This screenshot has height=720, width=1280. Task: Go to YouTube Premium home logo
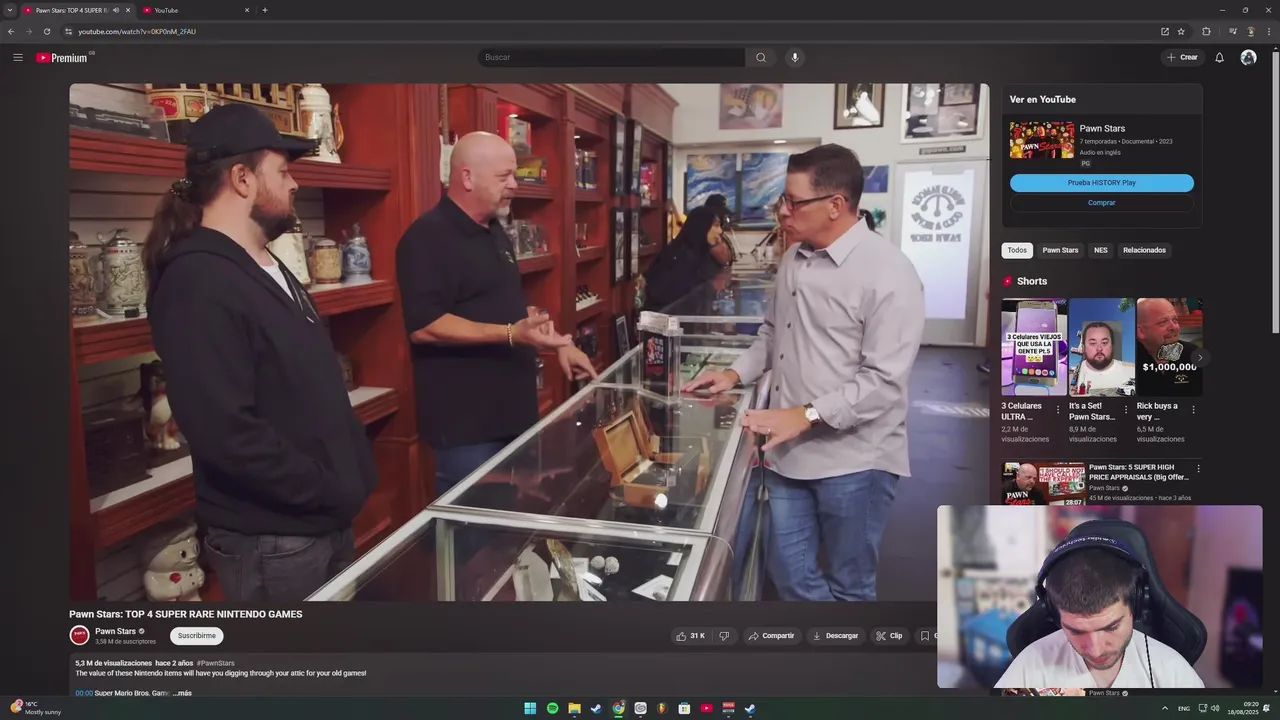pyautogui.click(x=62, y=57)
